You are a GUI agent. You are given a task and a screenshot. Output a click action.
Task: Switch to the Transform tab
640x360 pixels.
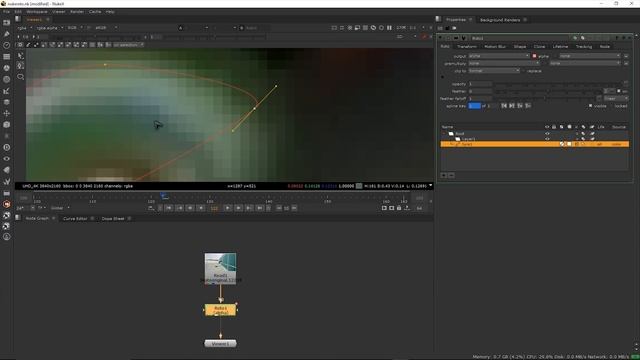467,47
